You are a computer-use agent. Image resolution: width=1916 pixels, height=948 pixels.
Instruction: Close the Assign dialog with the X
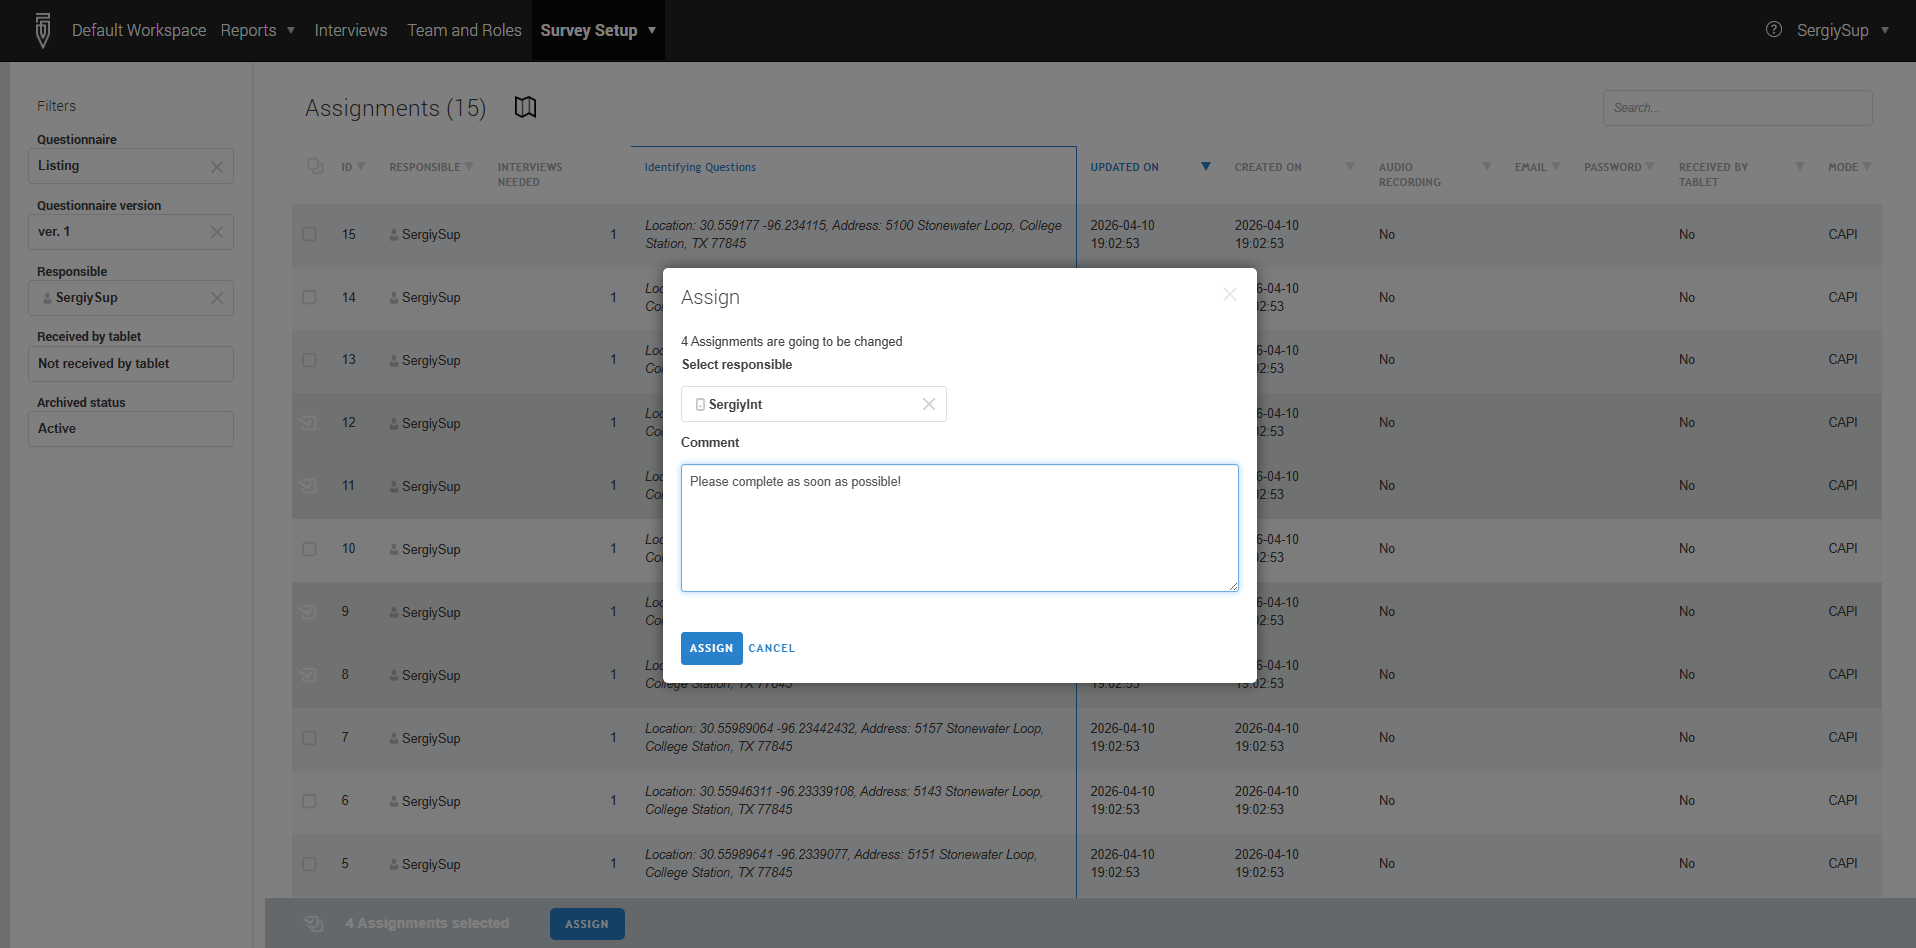pyautogui.click(x=1229, y=294)
